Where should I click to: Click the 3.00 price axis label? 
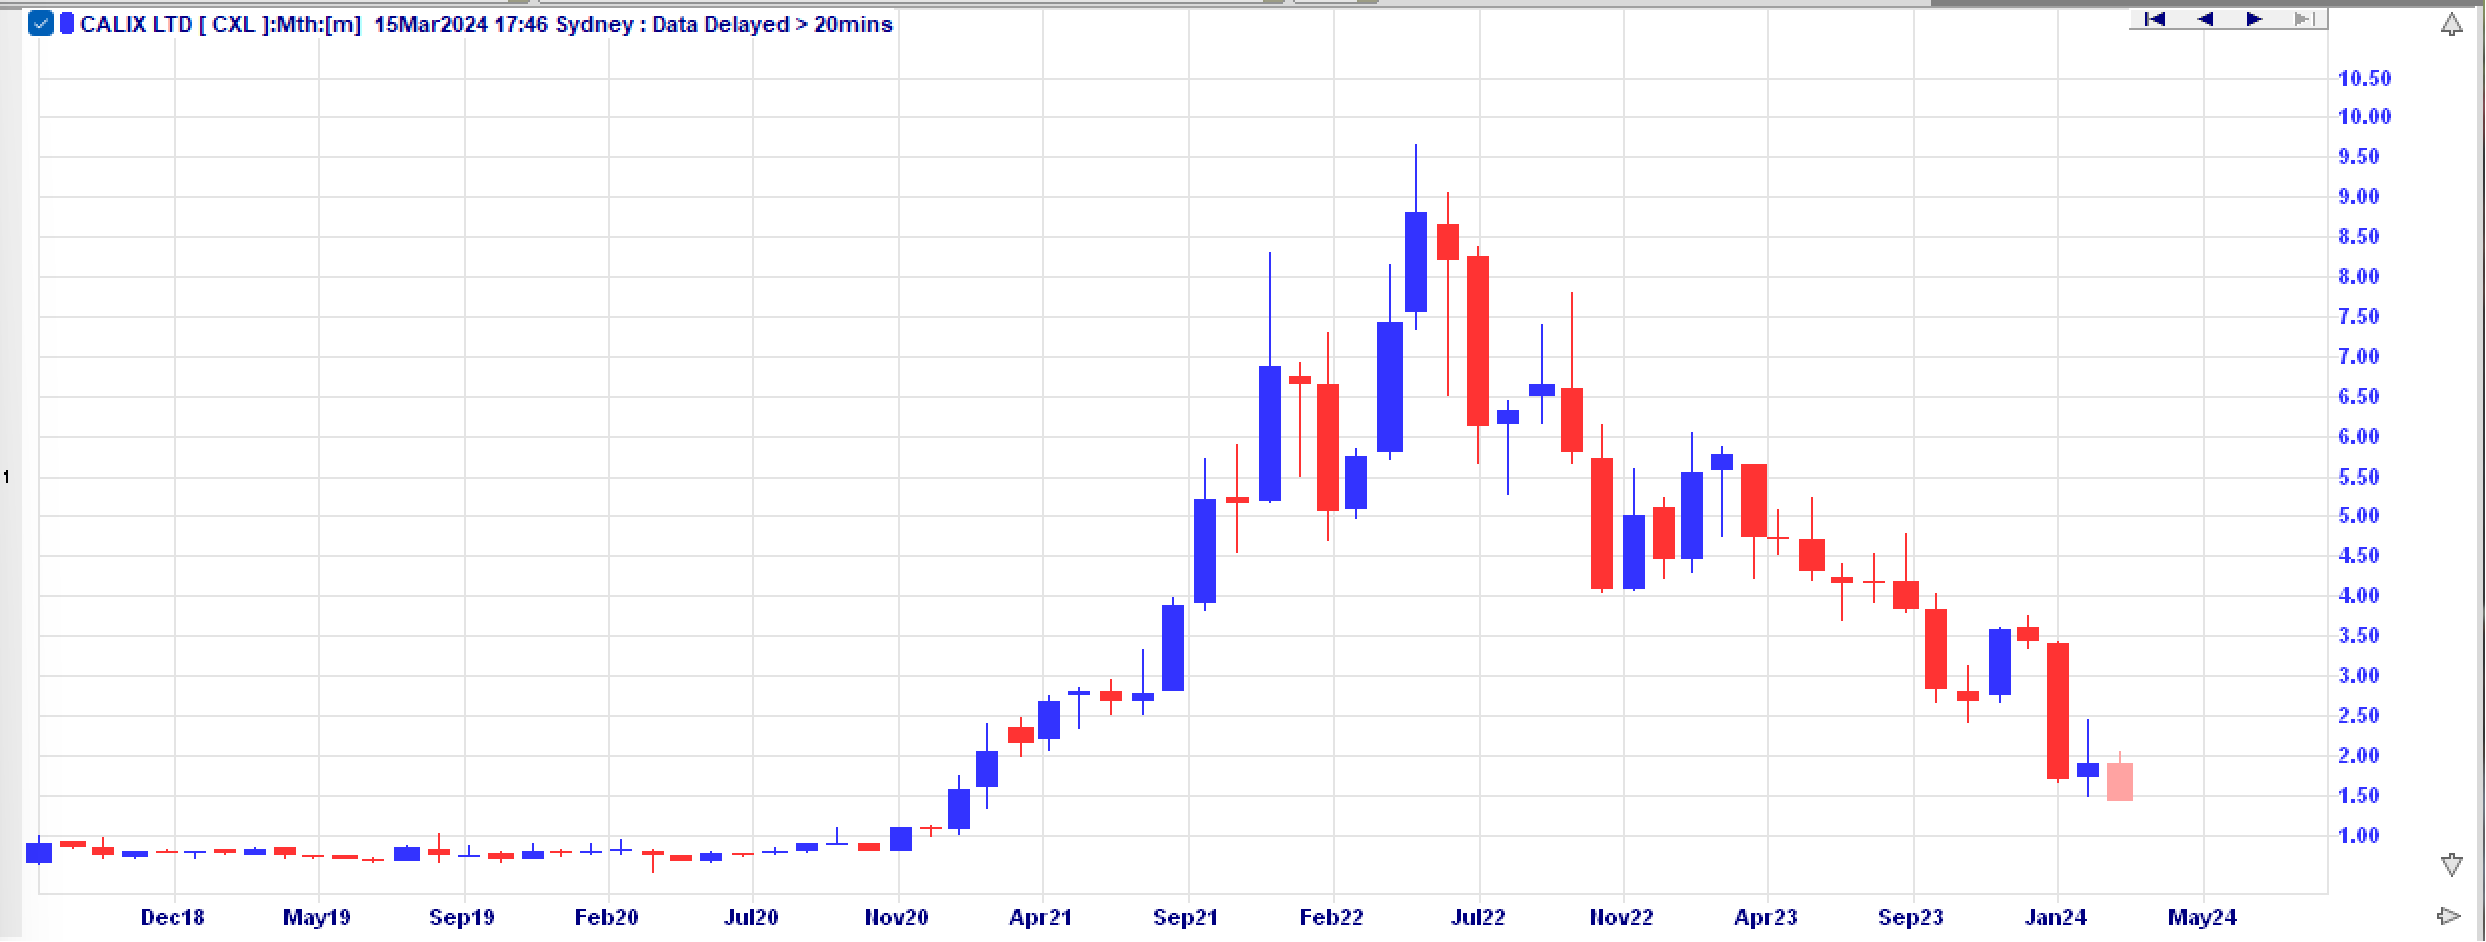(2358, 675)
